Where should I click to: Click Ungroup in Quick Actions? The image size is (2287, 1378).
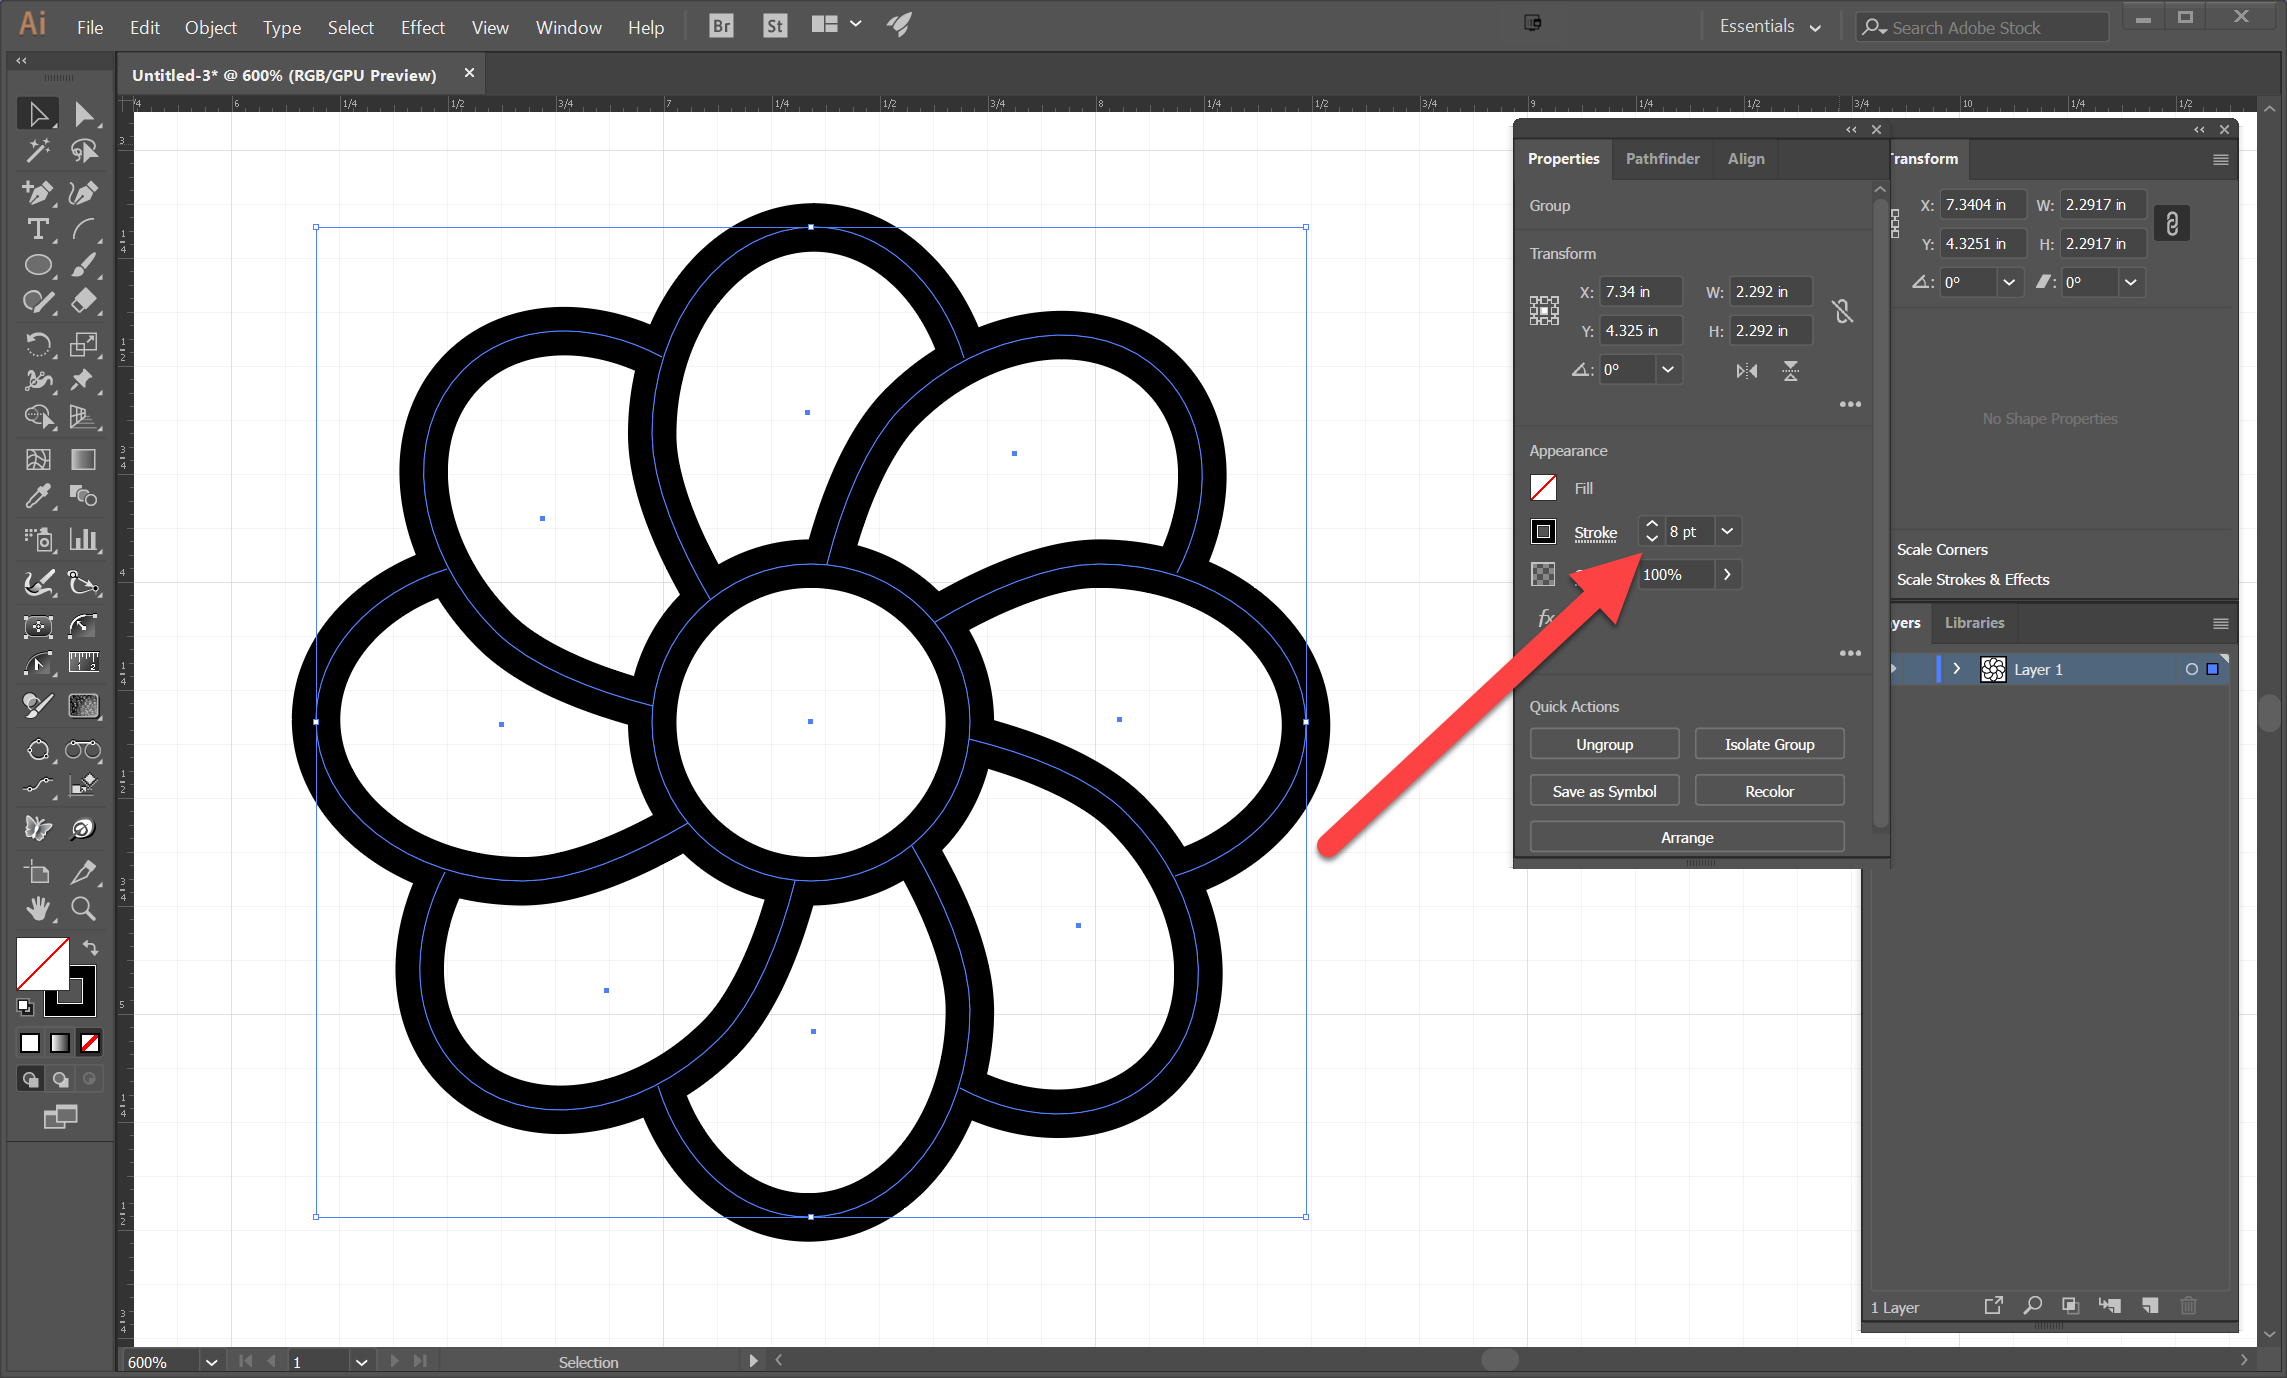click(x=1603, y=743)
